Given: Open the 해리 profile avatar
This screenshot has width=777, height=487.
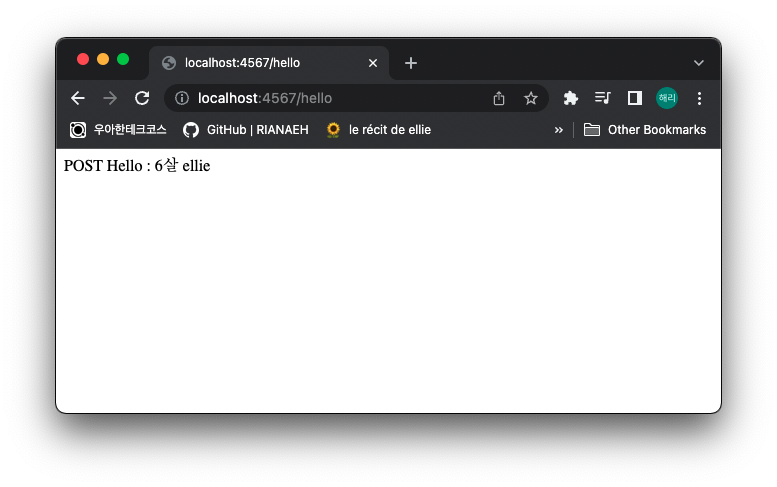Looking at the screenshot, I should (x=667, y=98).
